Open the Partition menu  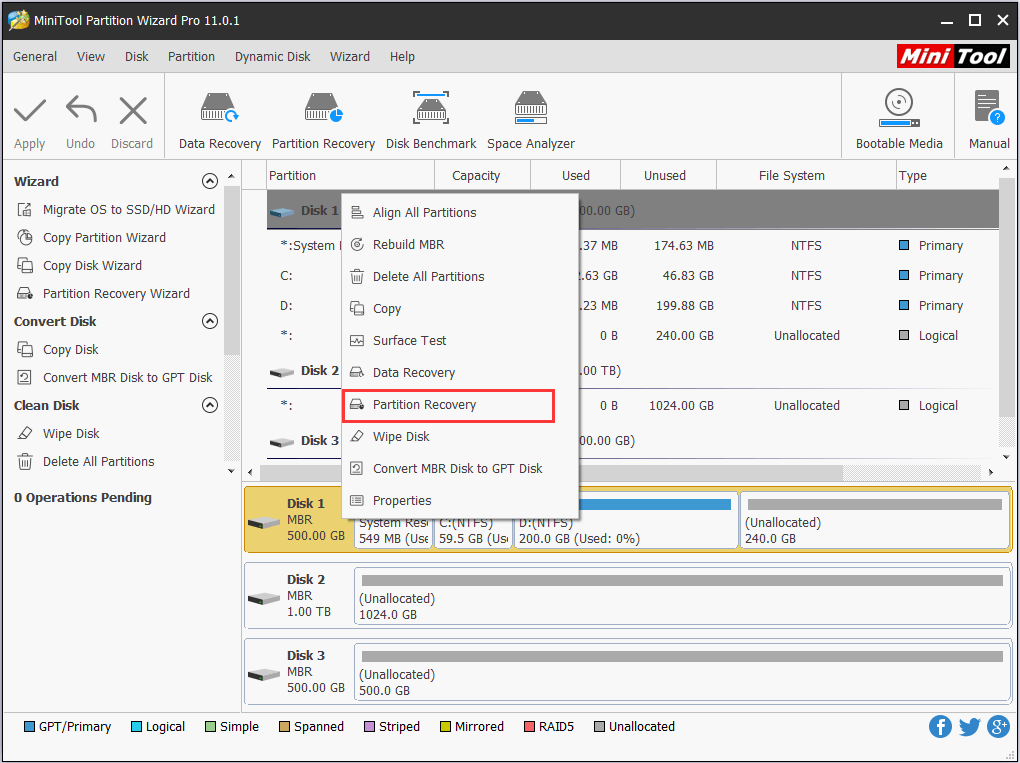(x=191, y=57)
